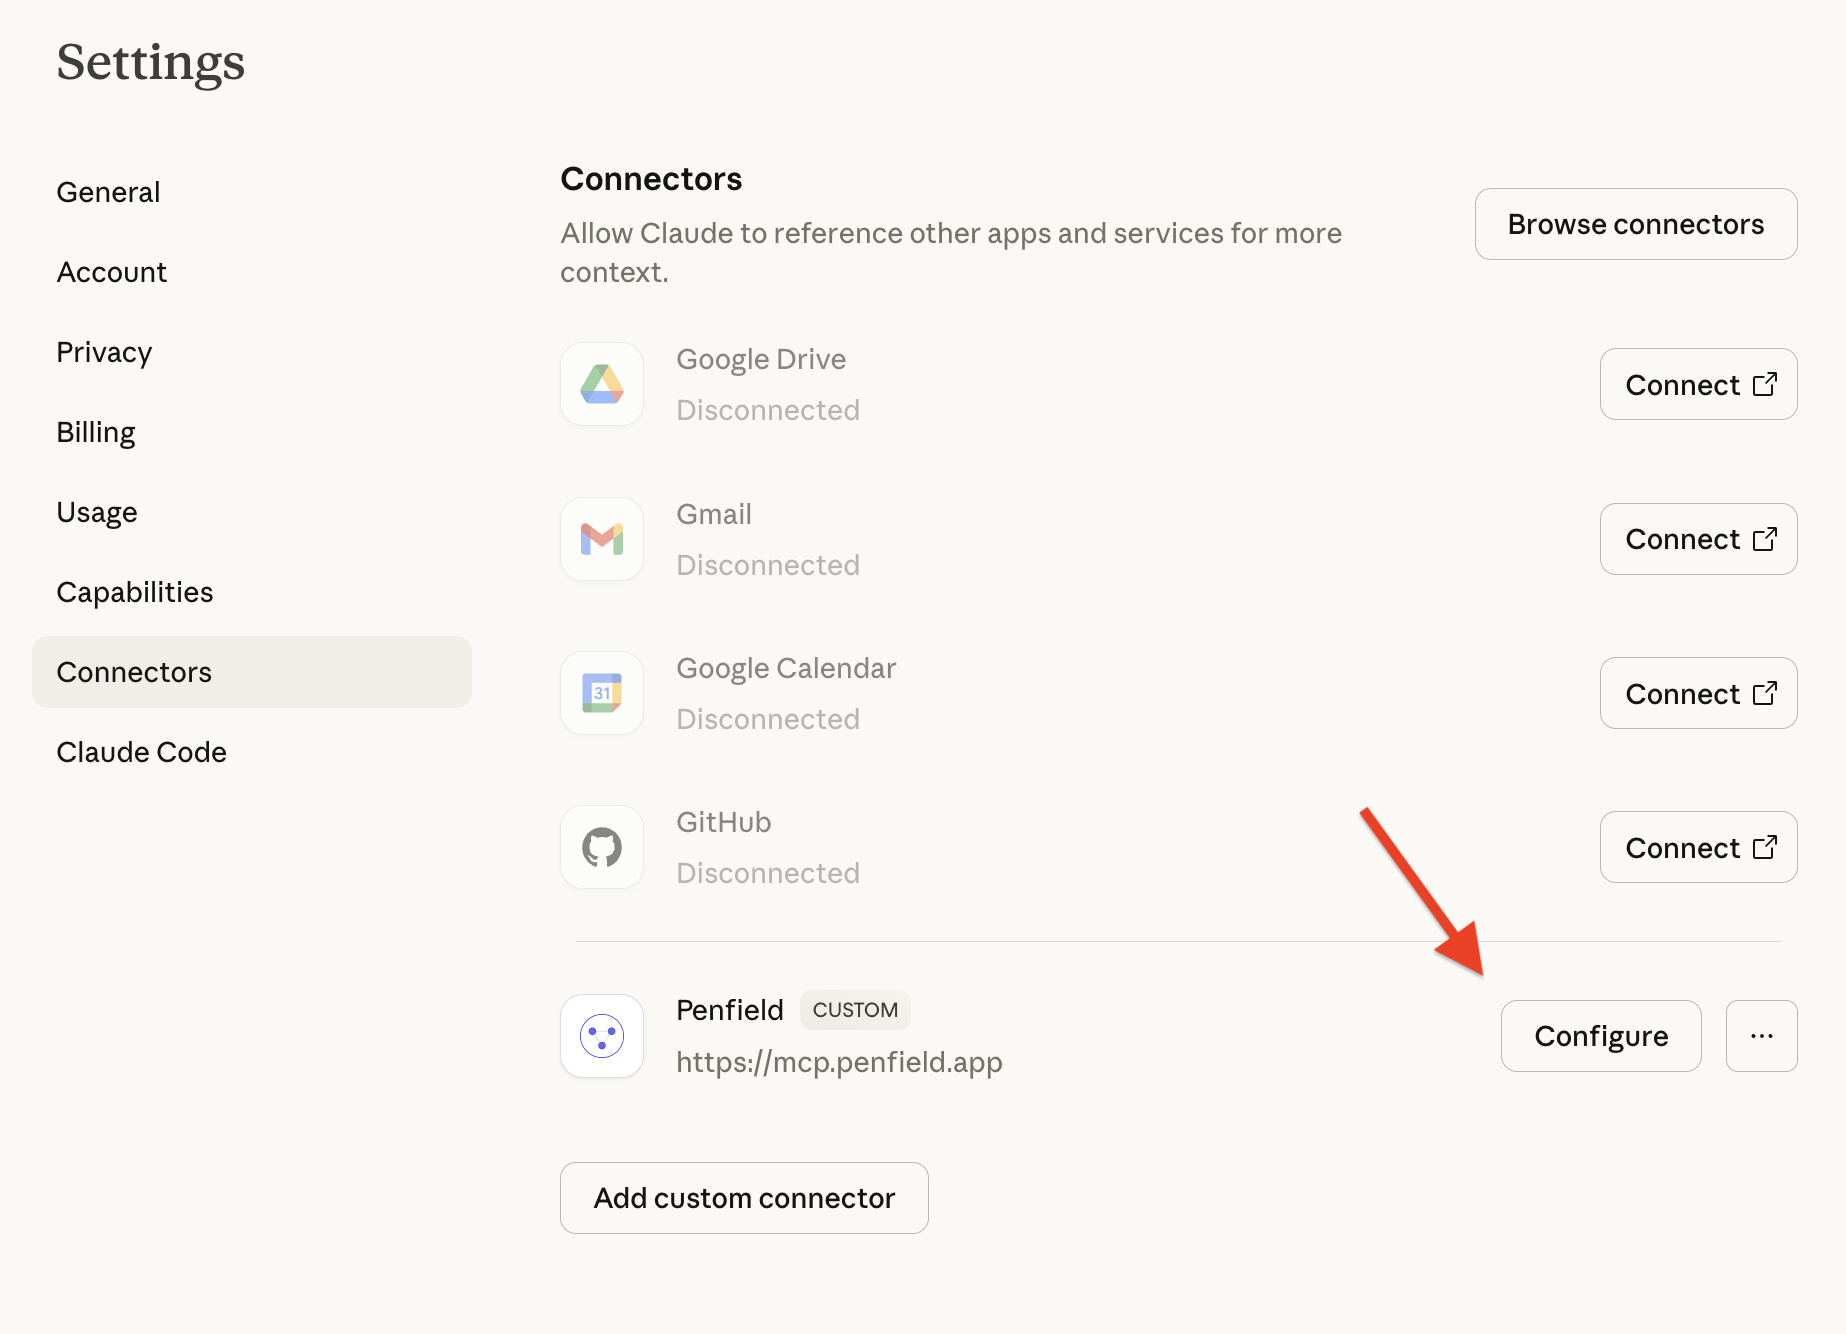Select the Connectors sidebar item
1846x1334 pixels.
click(252, 672)
